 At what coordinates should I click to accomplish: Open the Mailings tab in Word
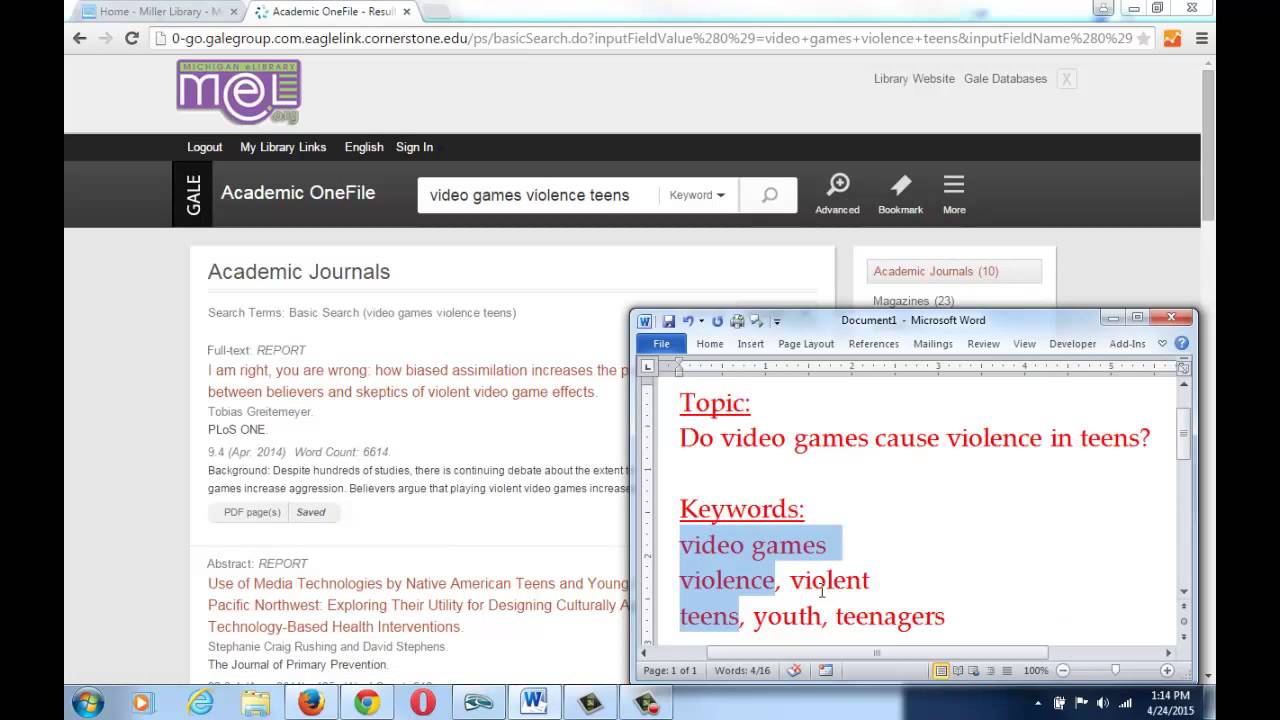[x=933, y=343]
